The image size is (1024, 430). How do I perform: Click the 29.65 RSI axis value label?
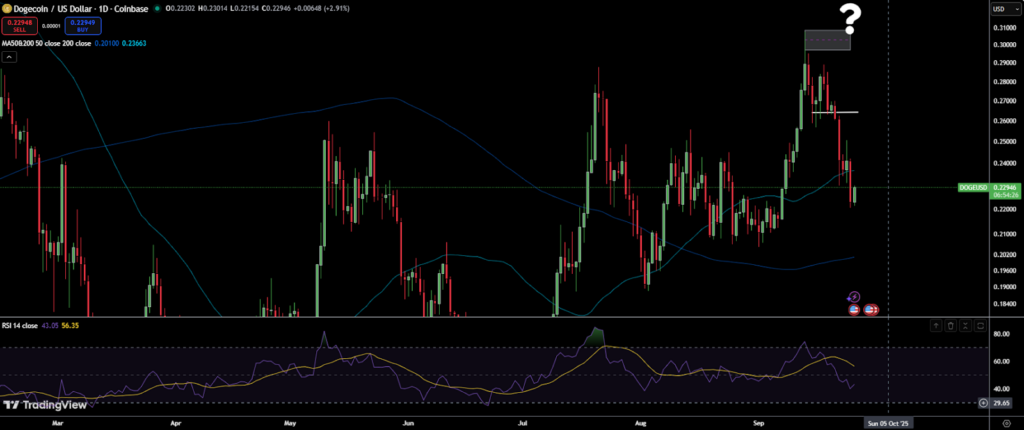[1002, 403]
